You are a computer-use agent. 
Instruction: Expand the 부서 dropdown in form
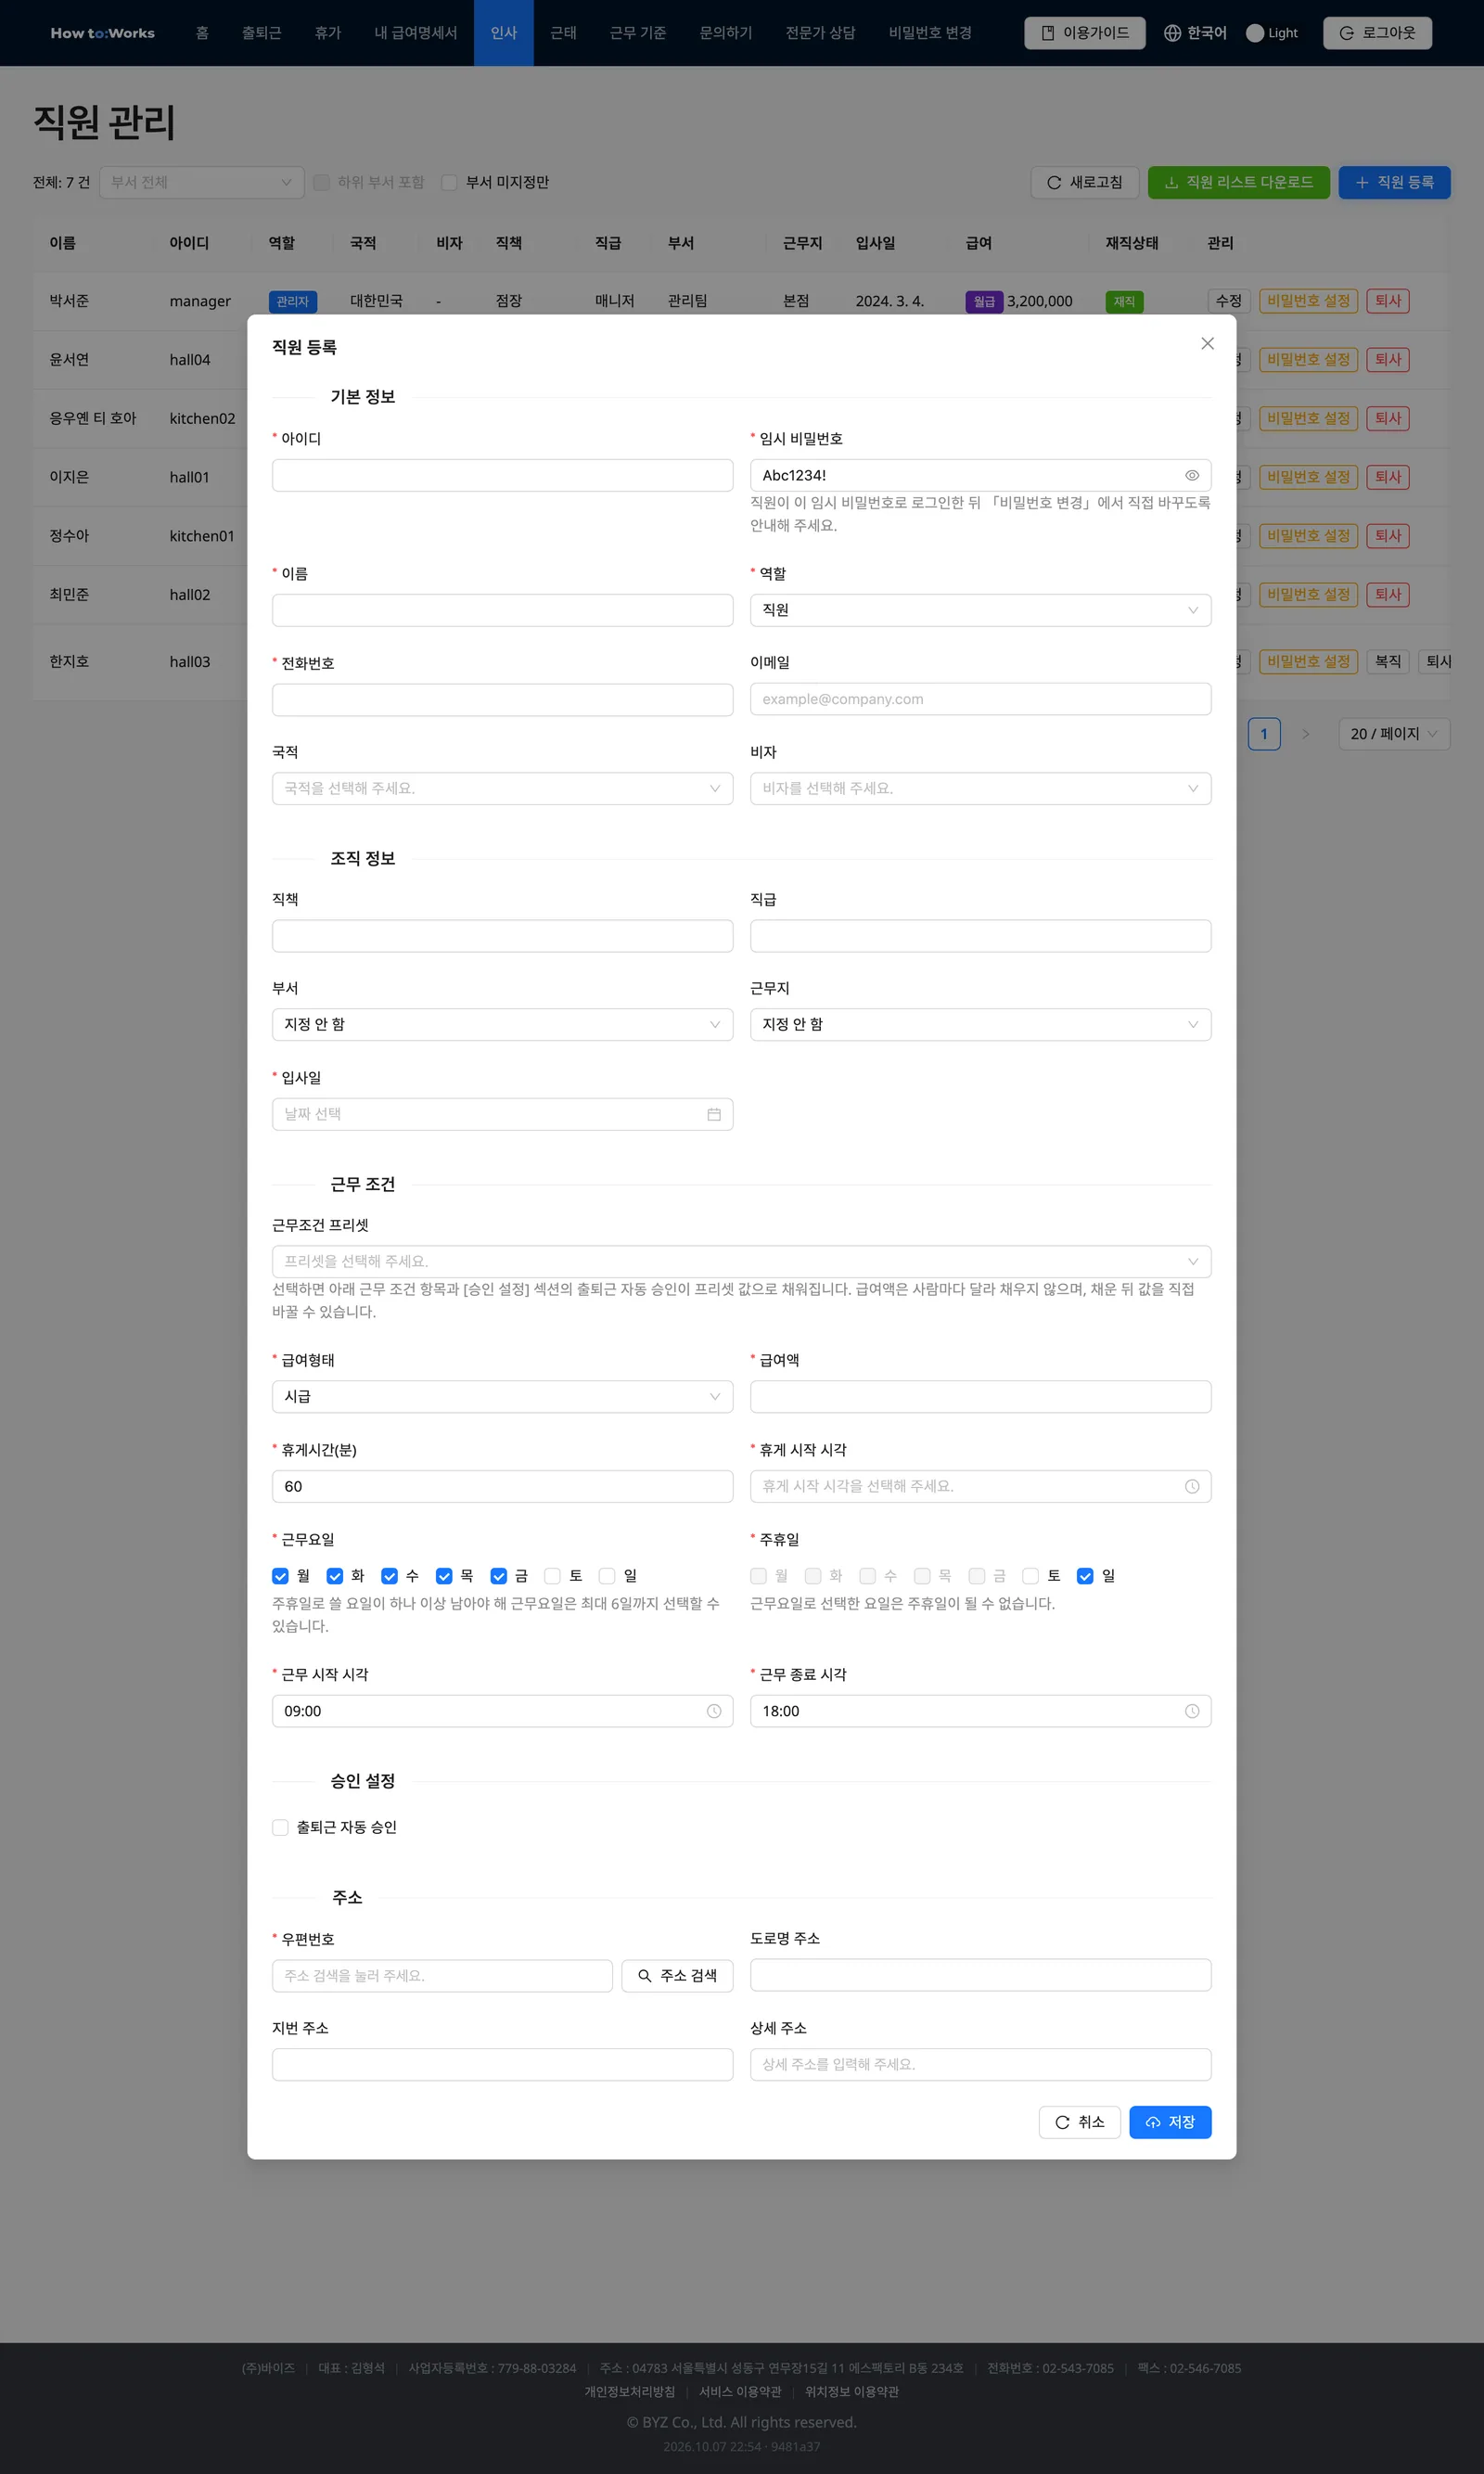pos(502,1024)
